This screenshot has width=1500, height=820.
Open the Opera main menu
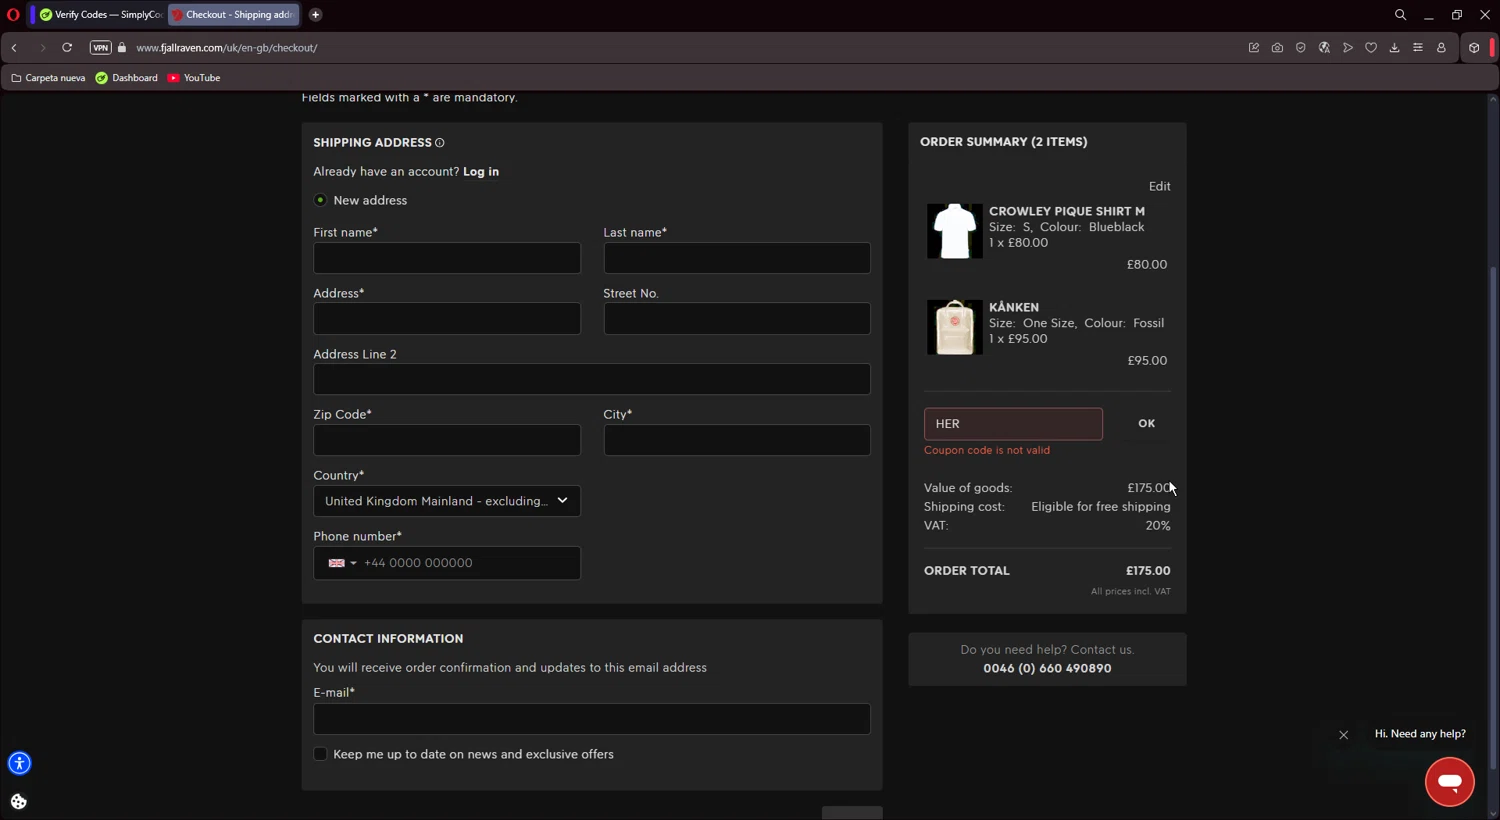point(13,15)
